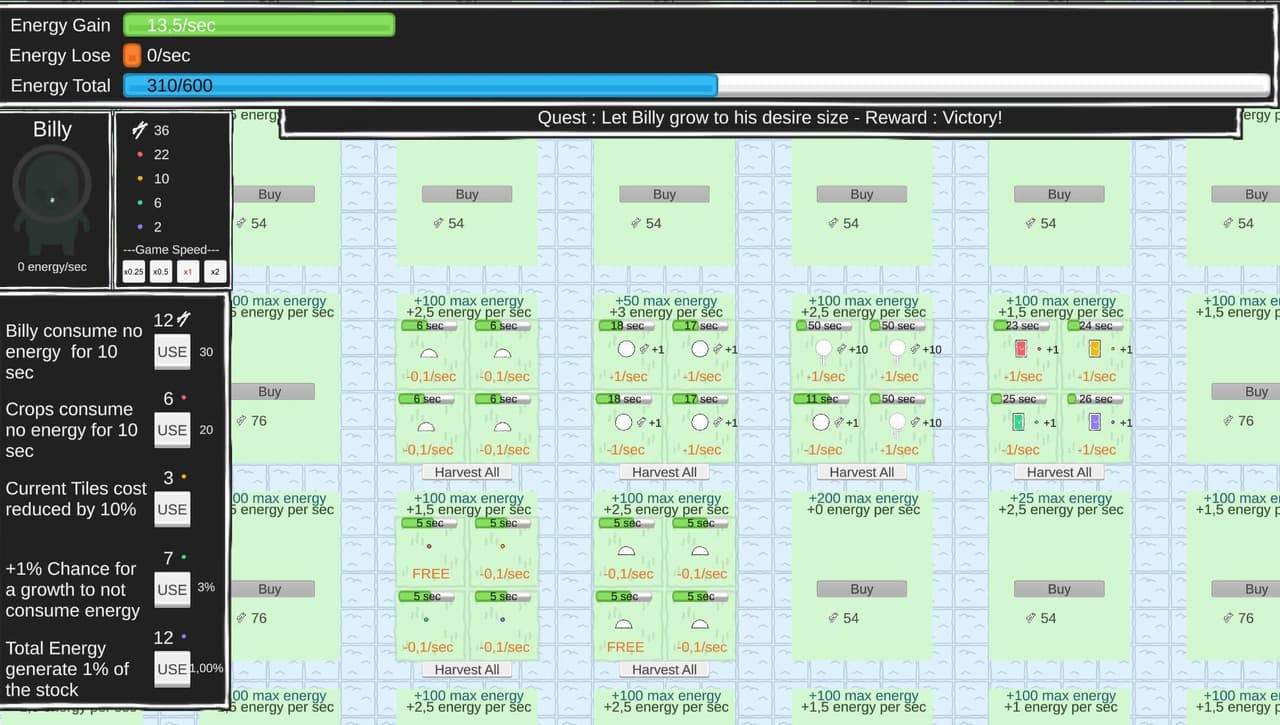This screenshot has height=725, width=1280.
Task: Select the orange card crop at 24 sec
Action: (1094, 349)
